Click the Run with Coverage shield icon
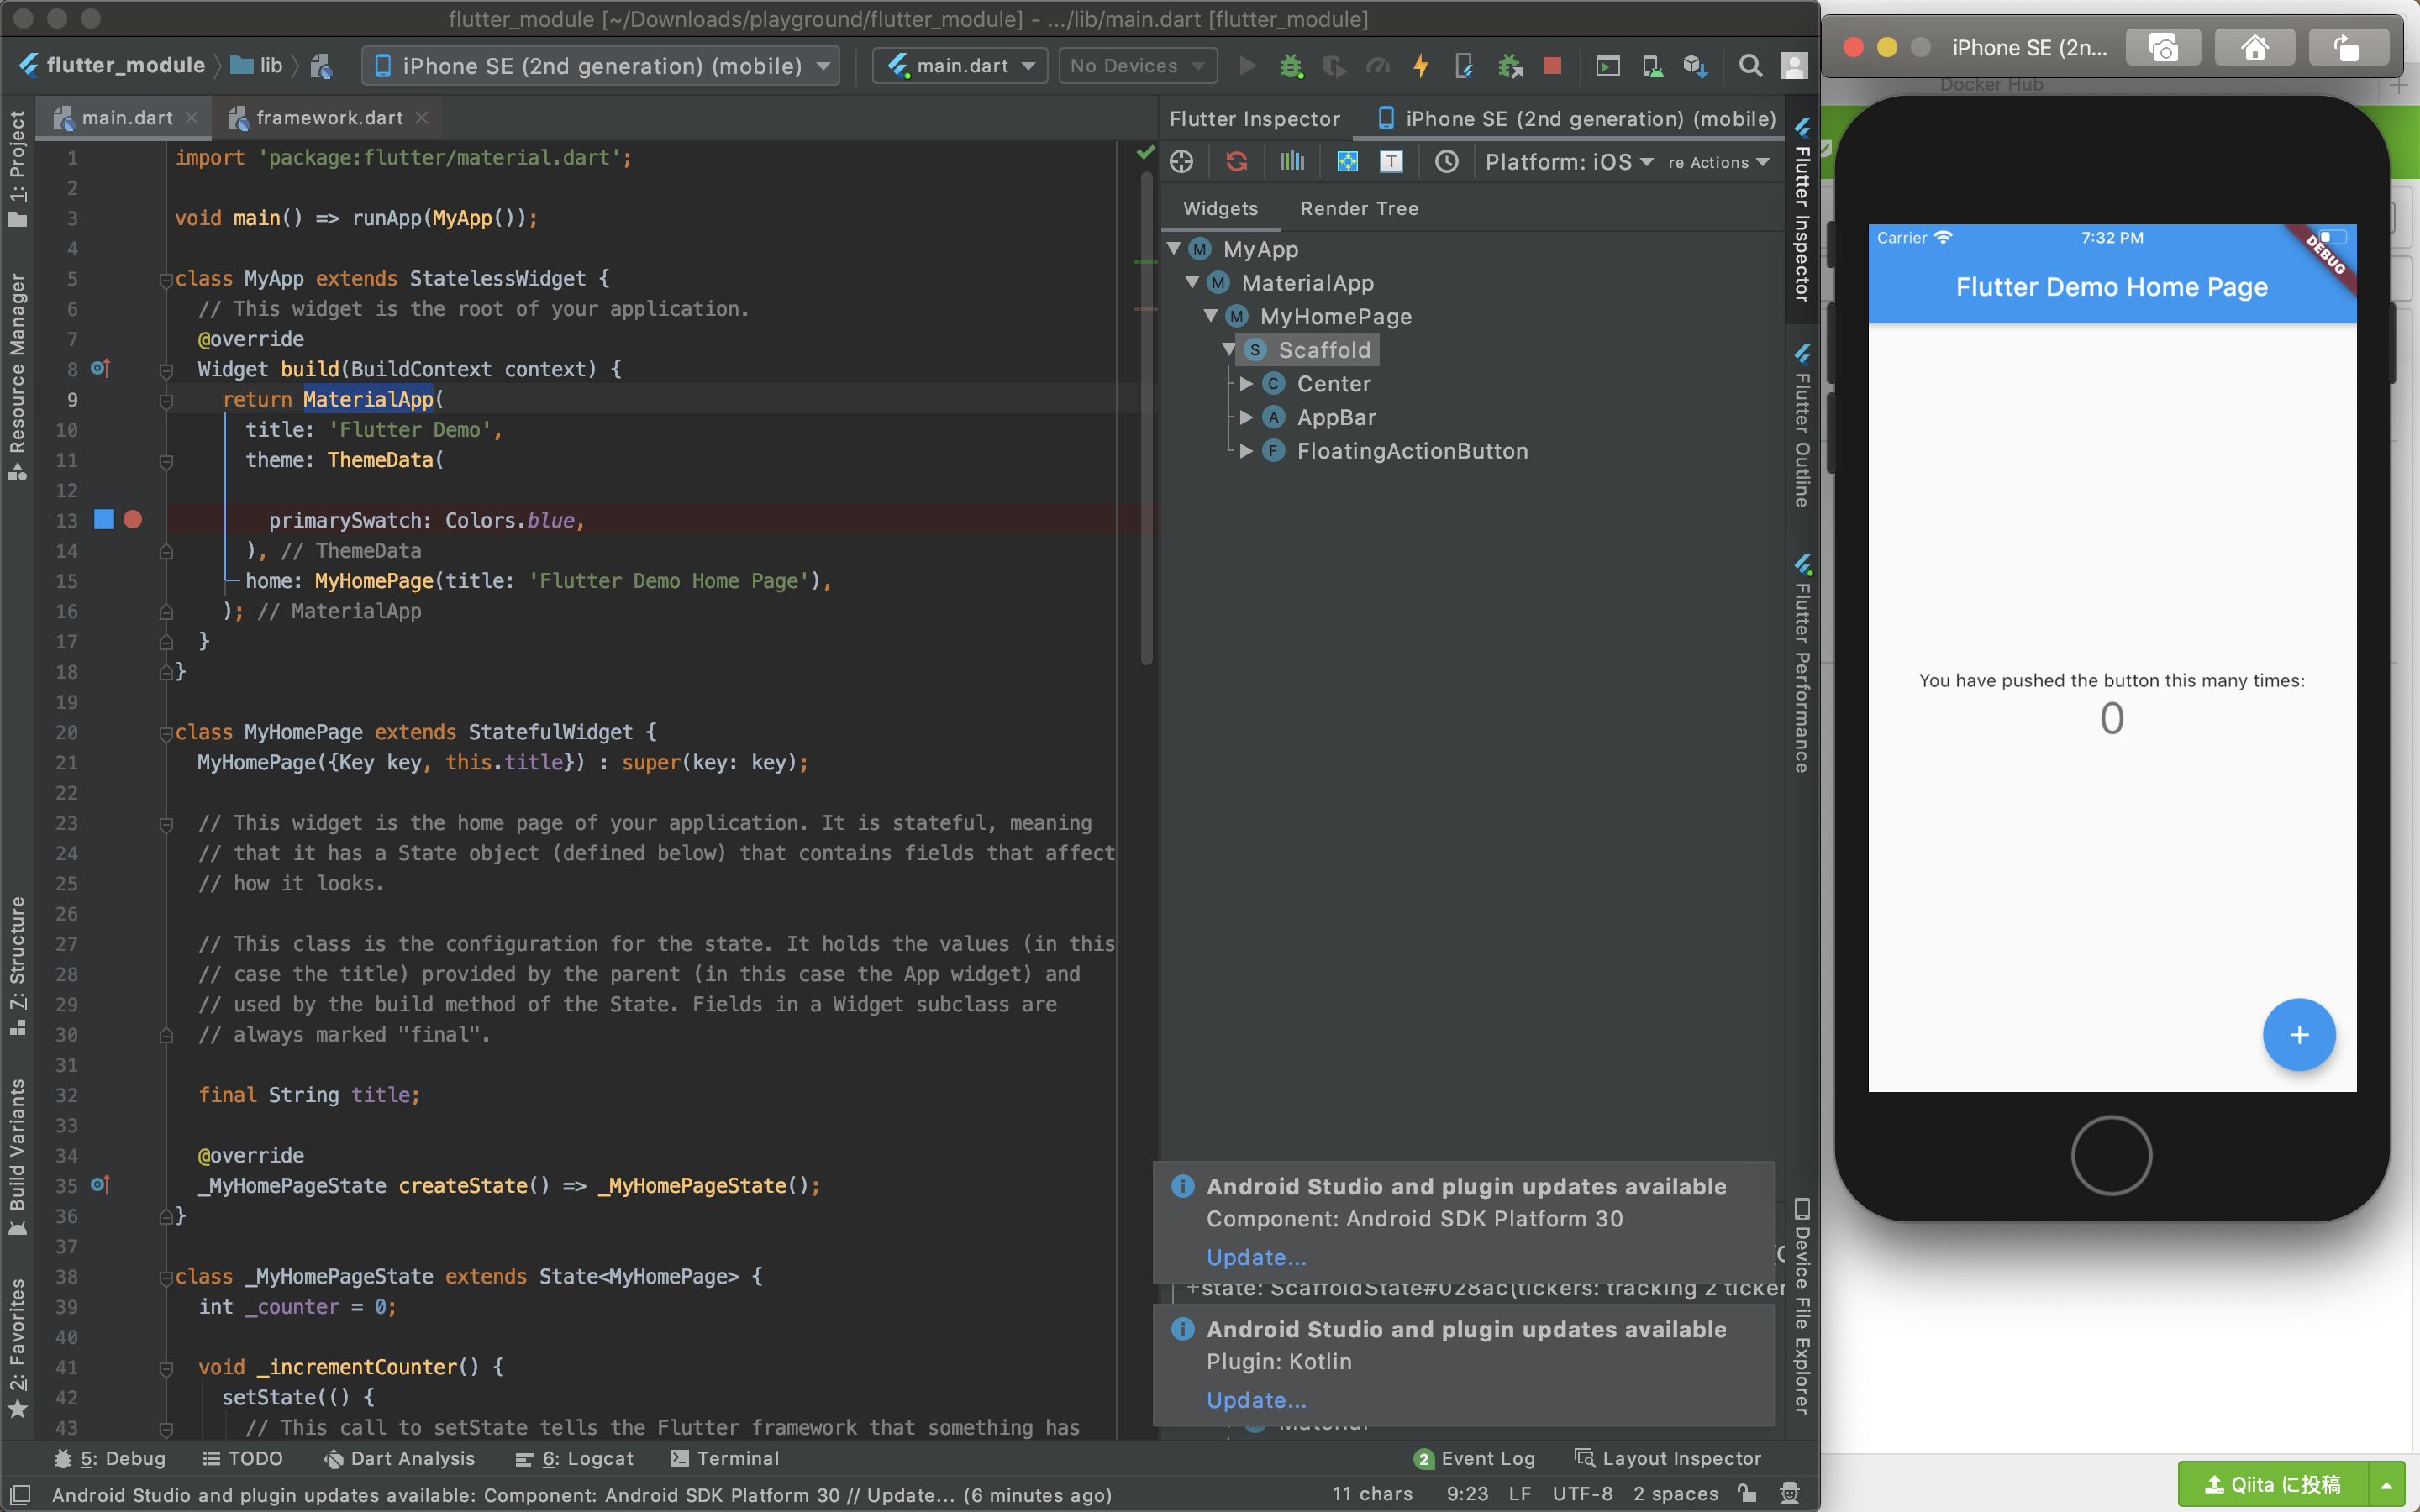Viewport: 2420px width, 1512px height. (x=1333, y=66)
